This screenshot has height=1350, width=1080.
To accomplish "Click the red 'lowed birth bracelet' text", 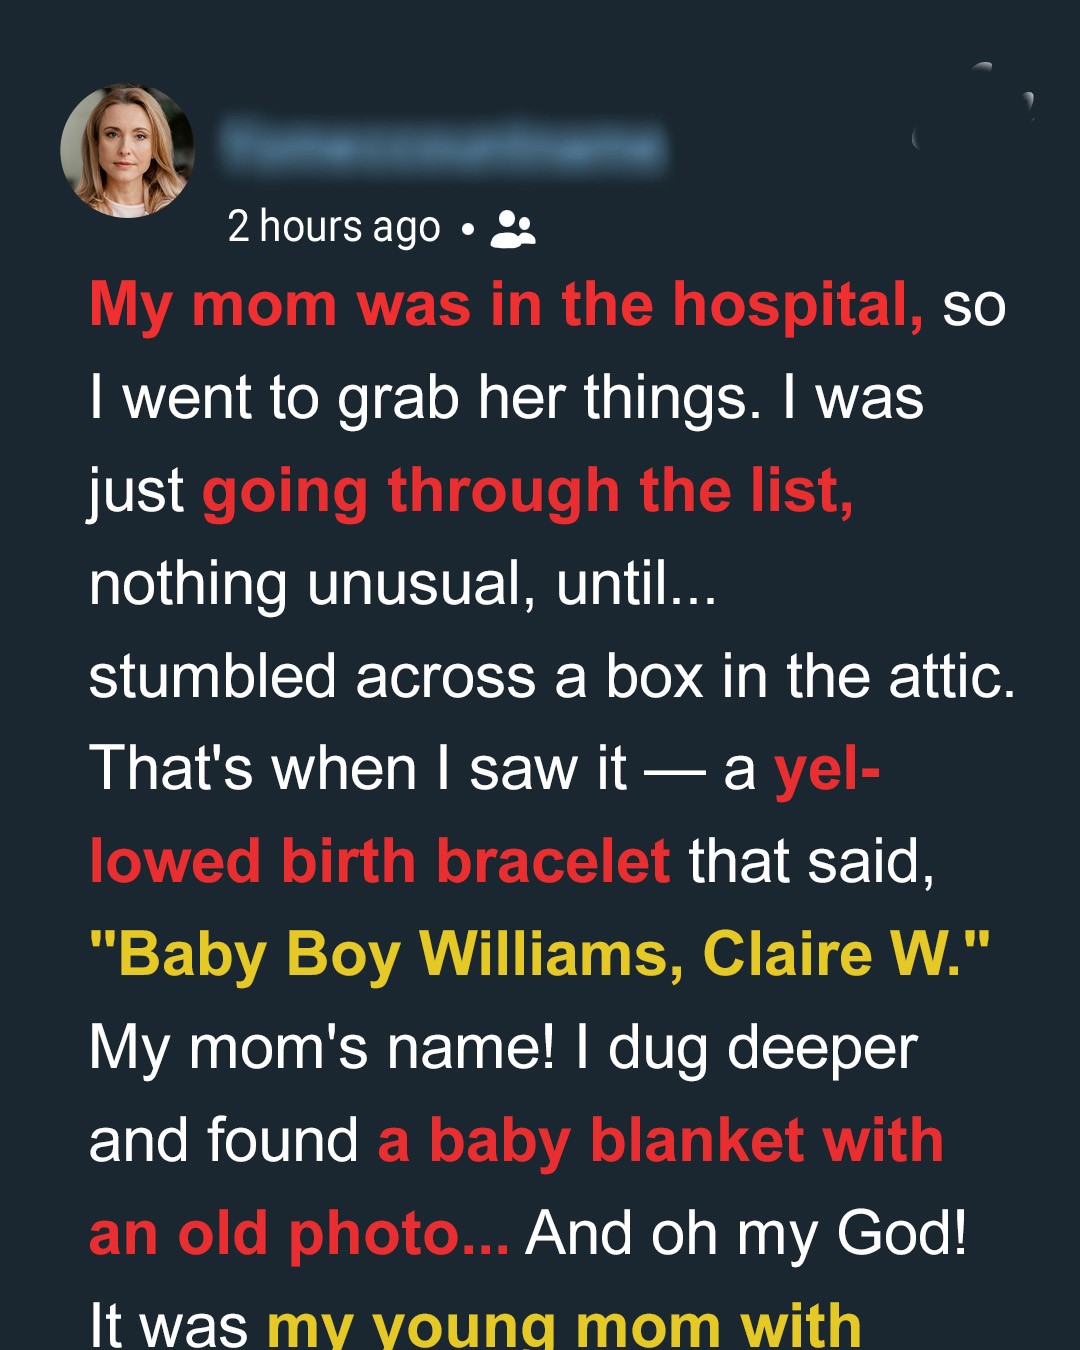I will click(x=379, y=861).
